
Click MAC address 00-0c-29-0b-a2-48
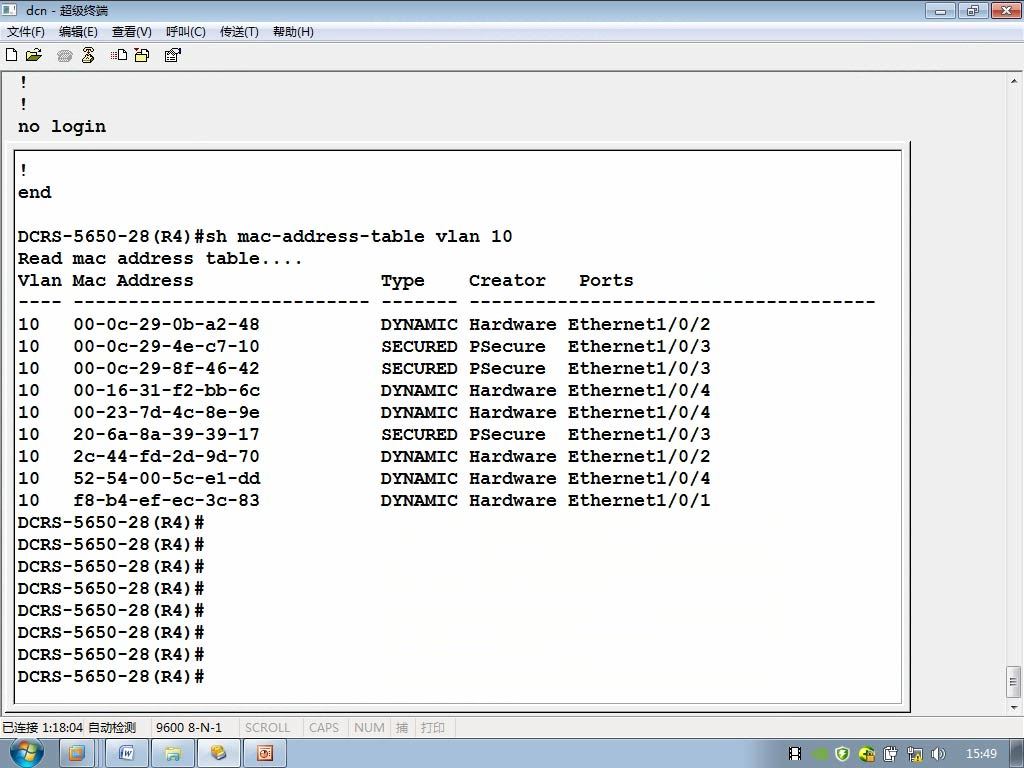click(x=167, y=325)
